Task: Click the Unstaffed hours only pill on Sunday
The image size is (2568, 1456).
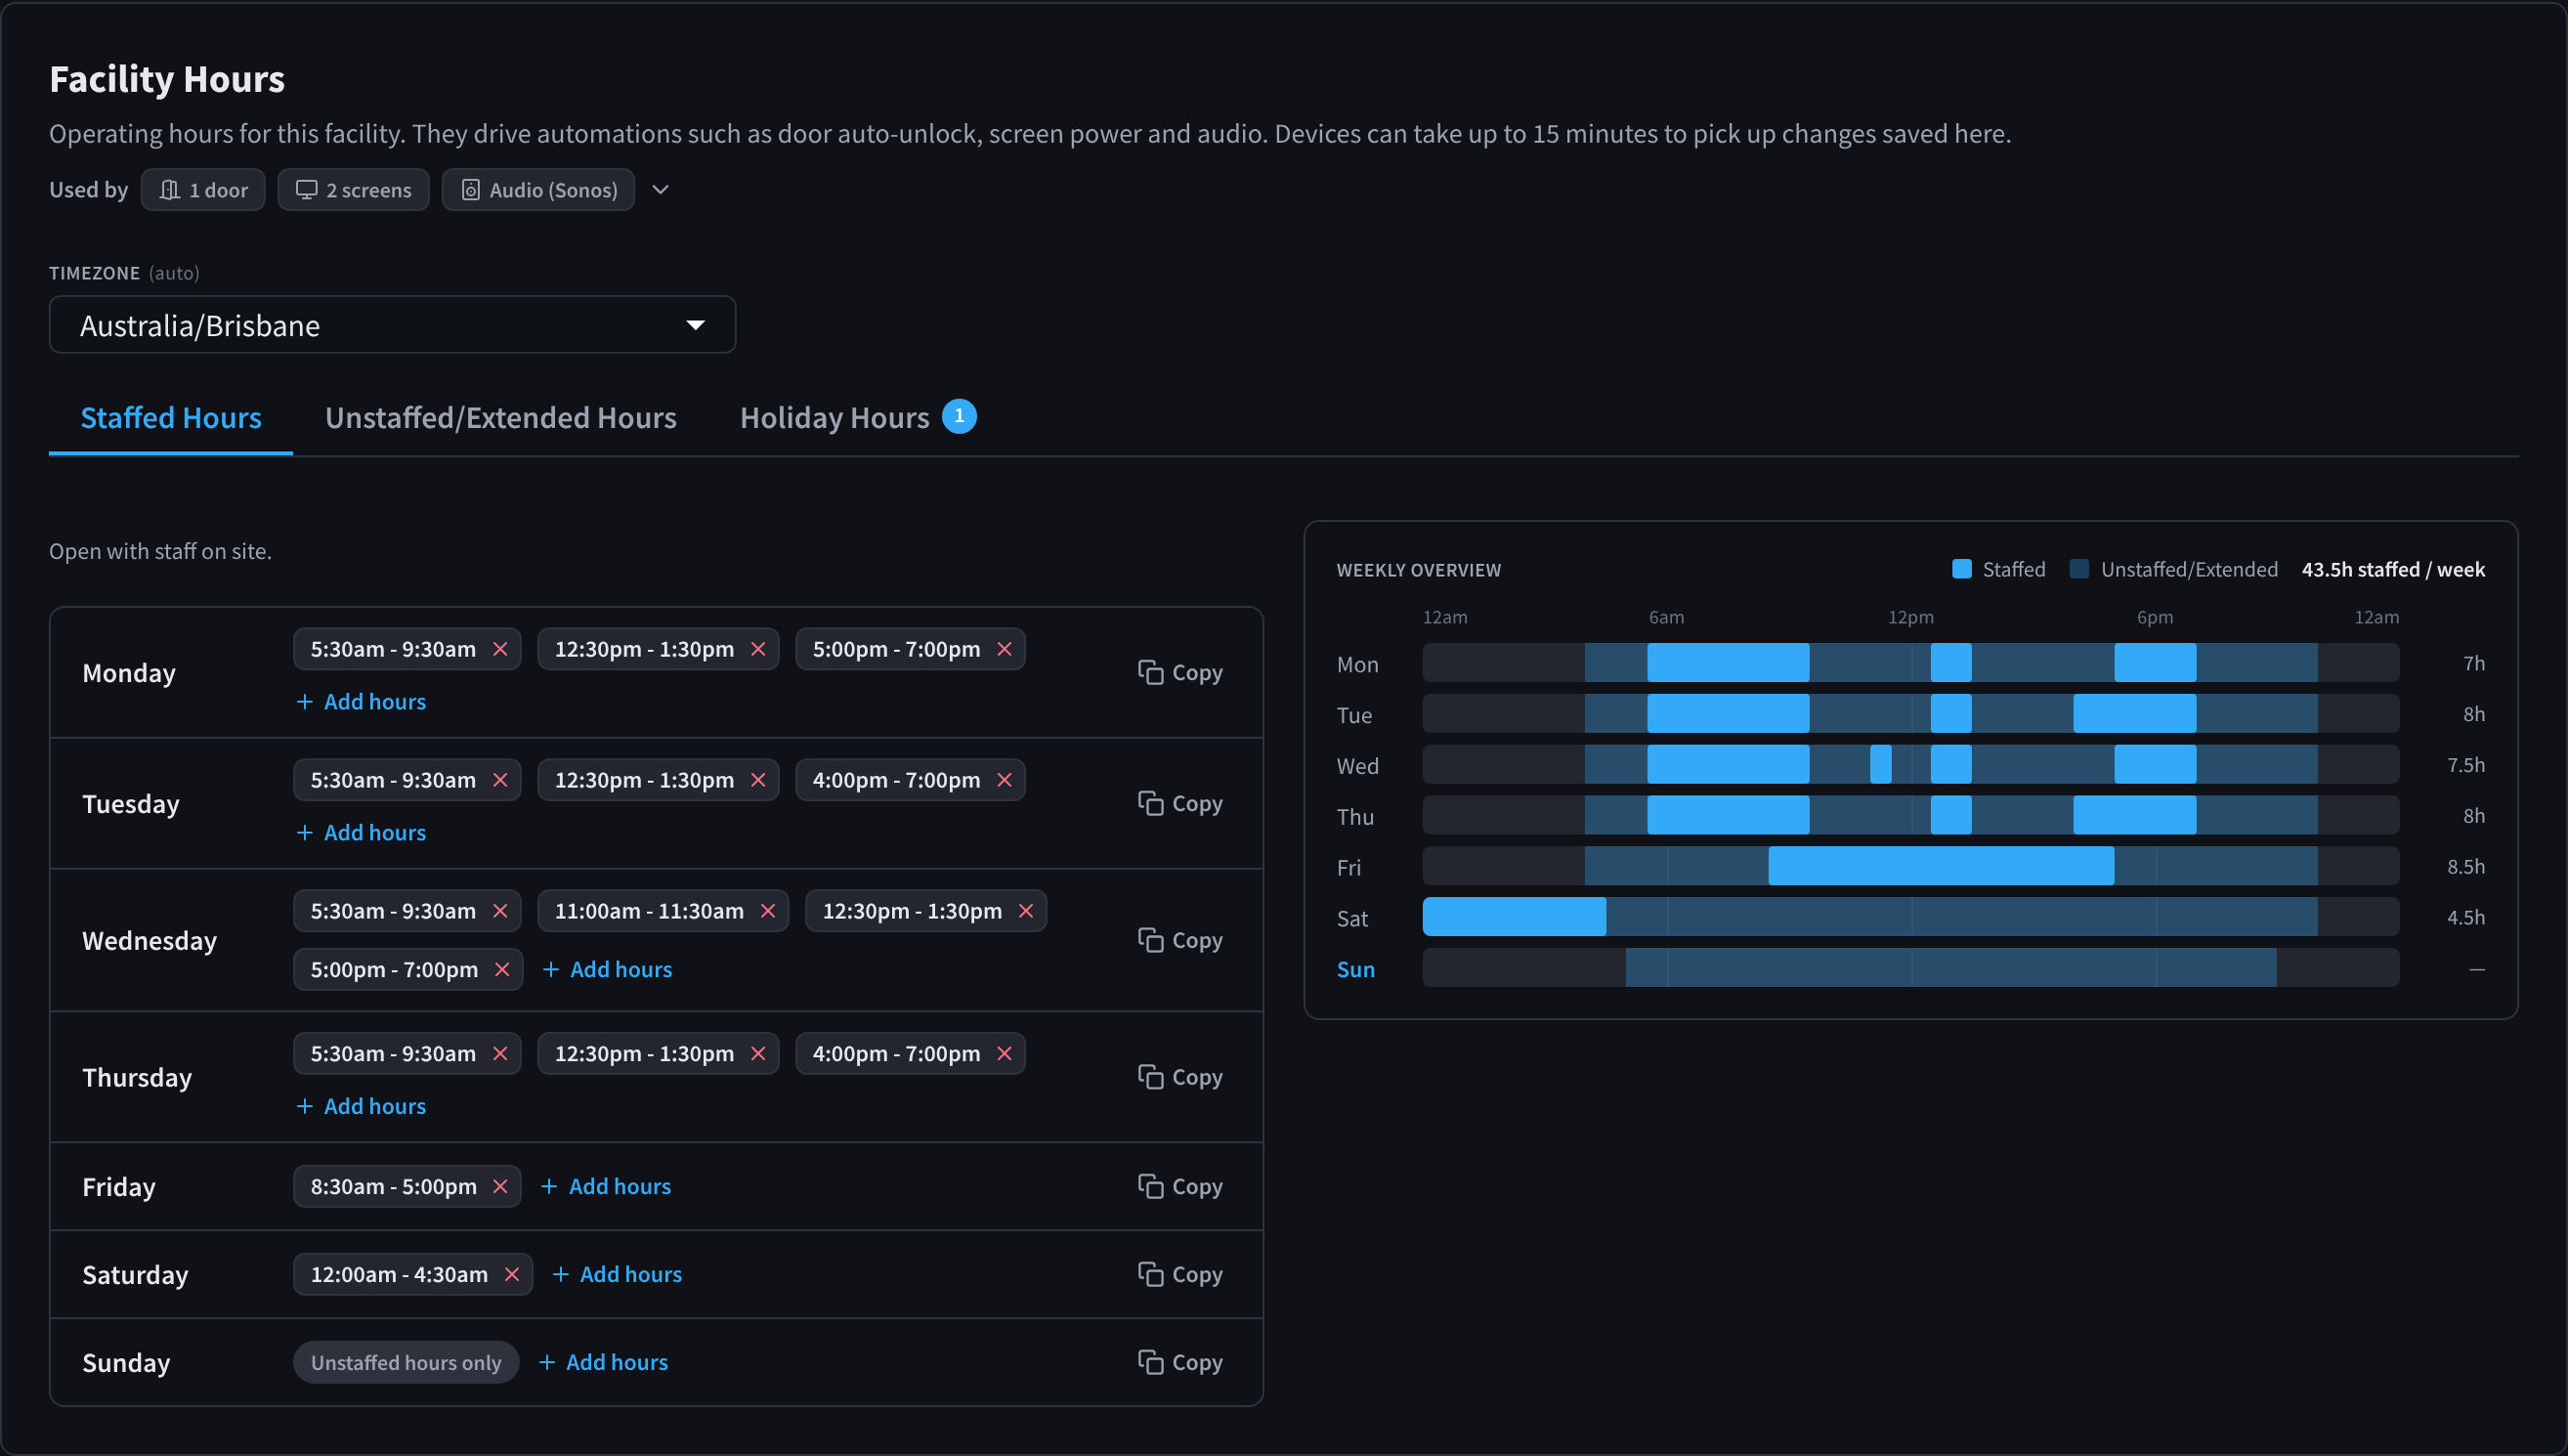Action: [406, 1362]
